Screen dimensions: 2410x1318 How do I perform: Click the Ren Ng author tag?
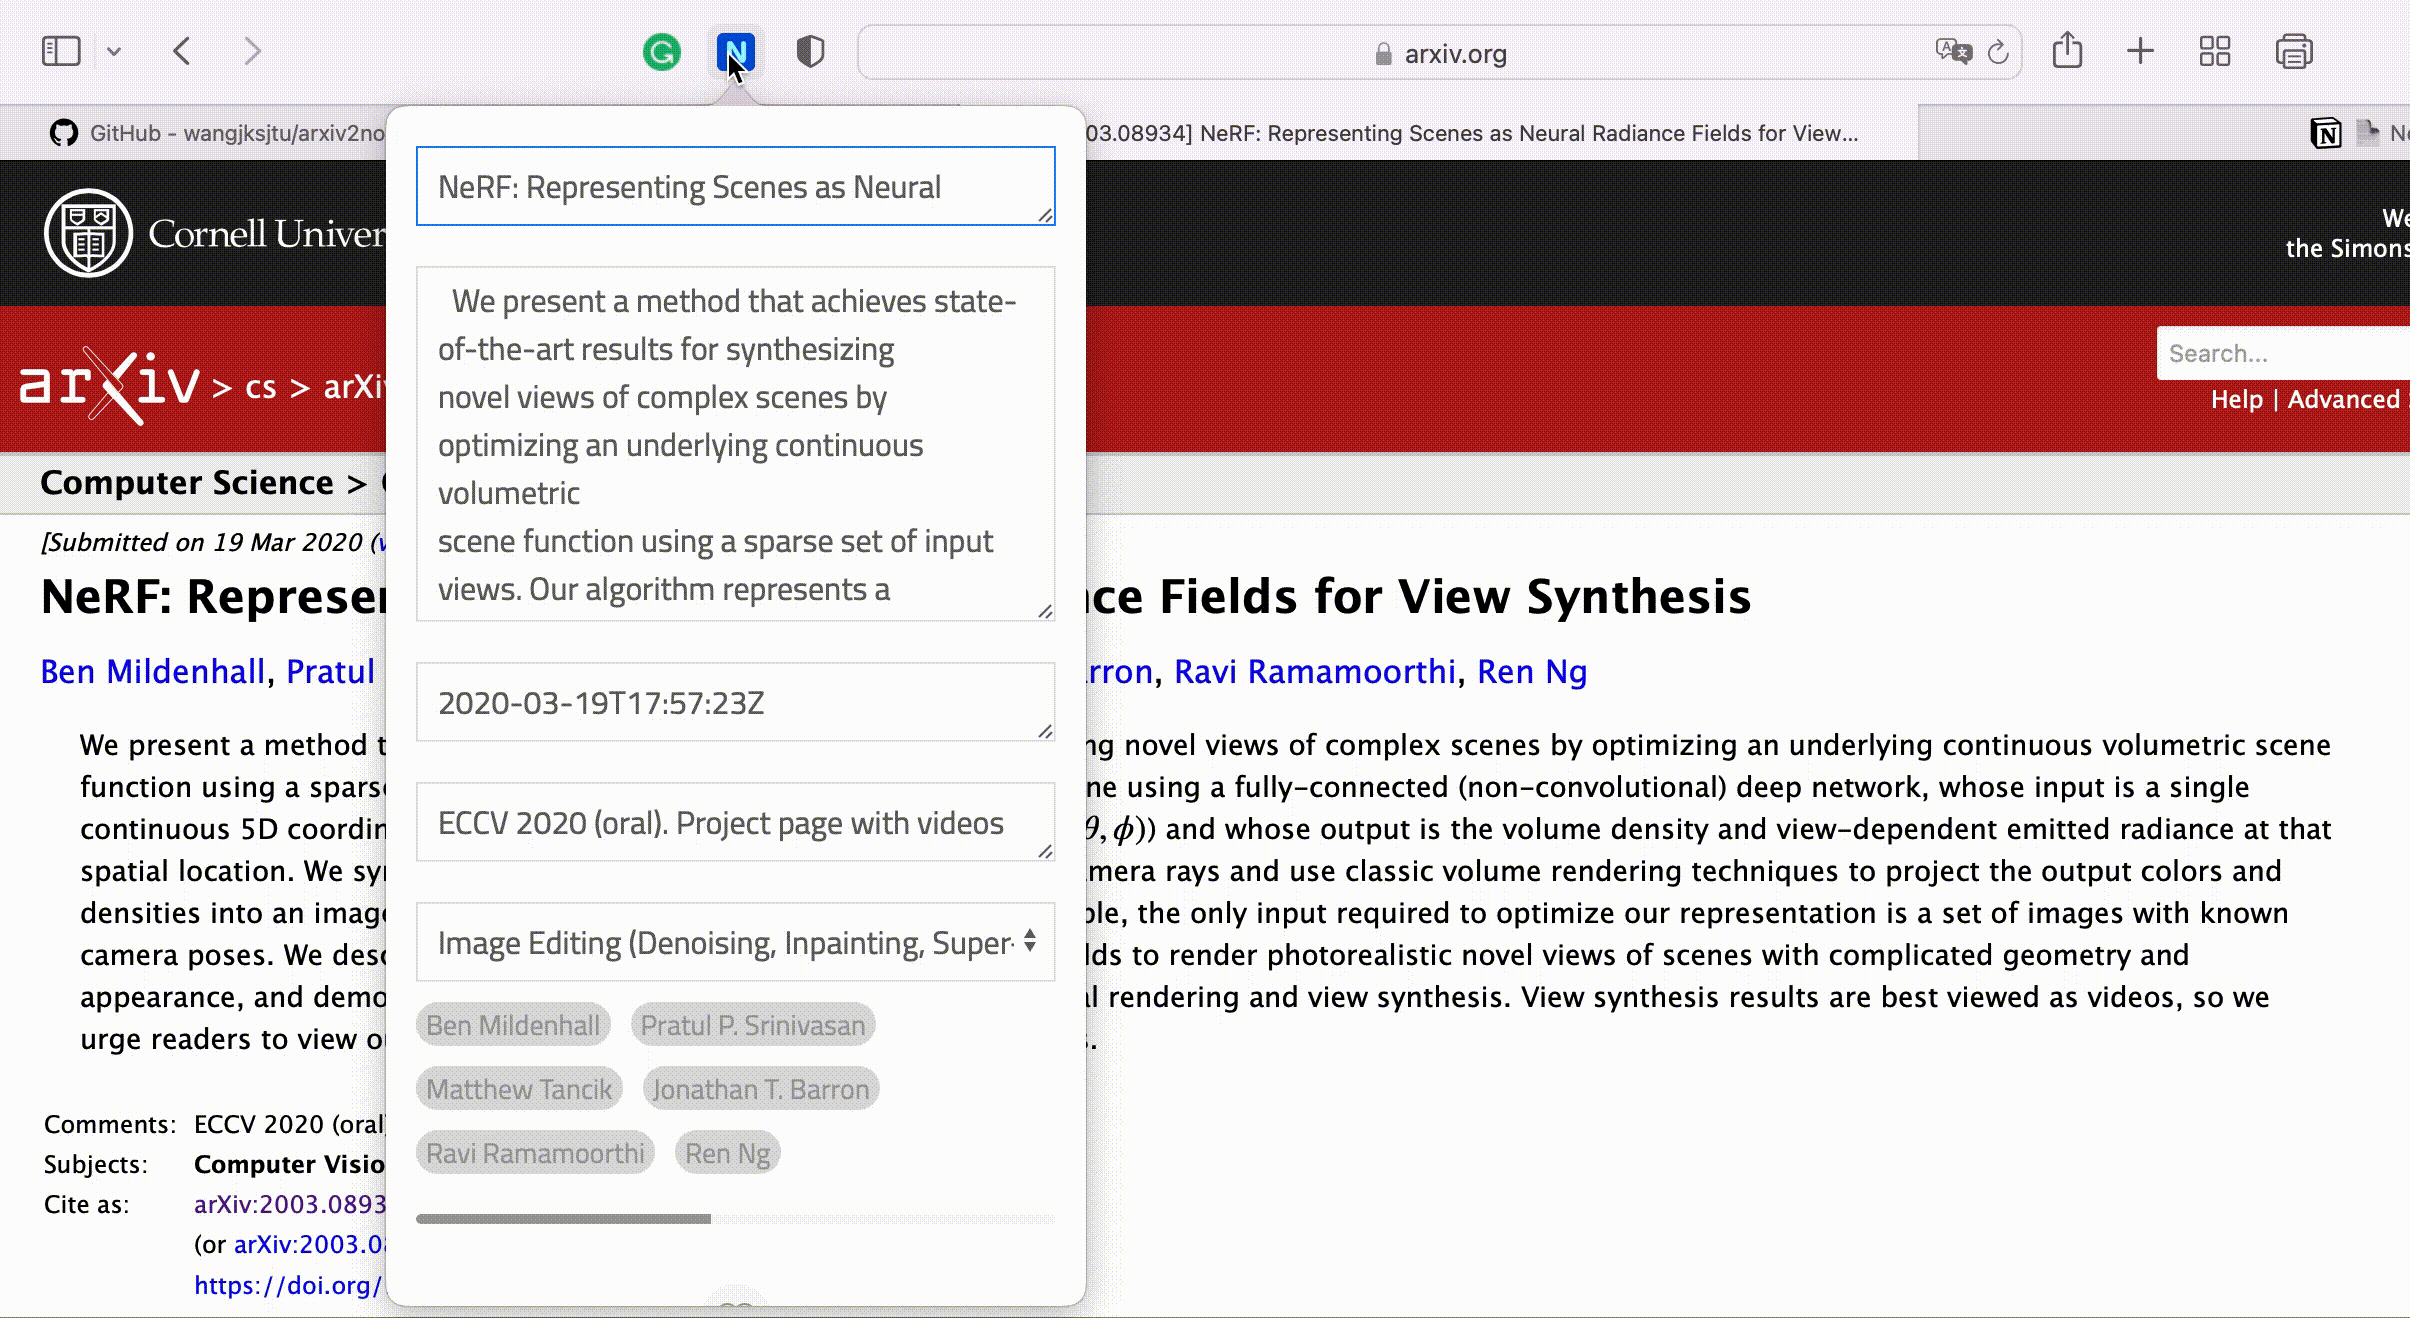point(728,1153)
